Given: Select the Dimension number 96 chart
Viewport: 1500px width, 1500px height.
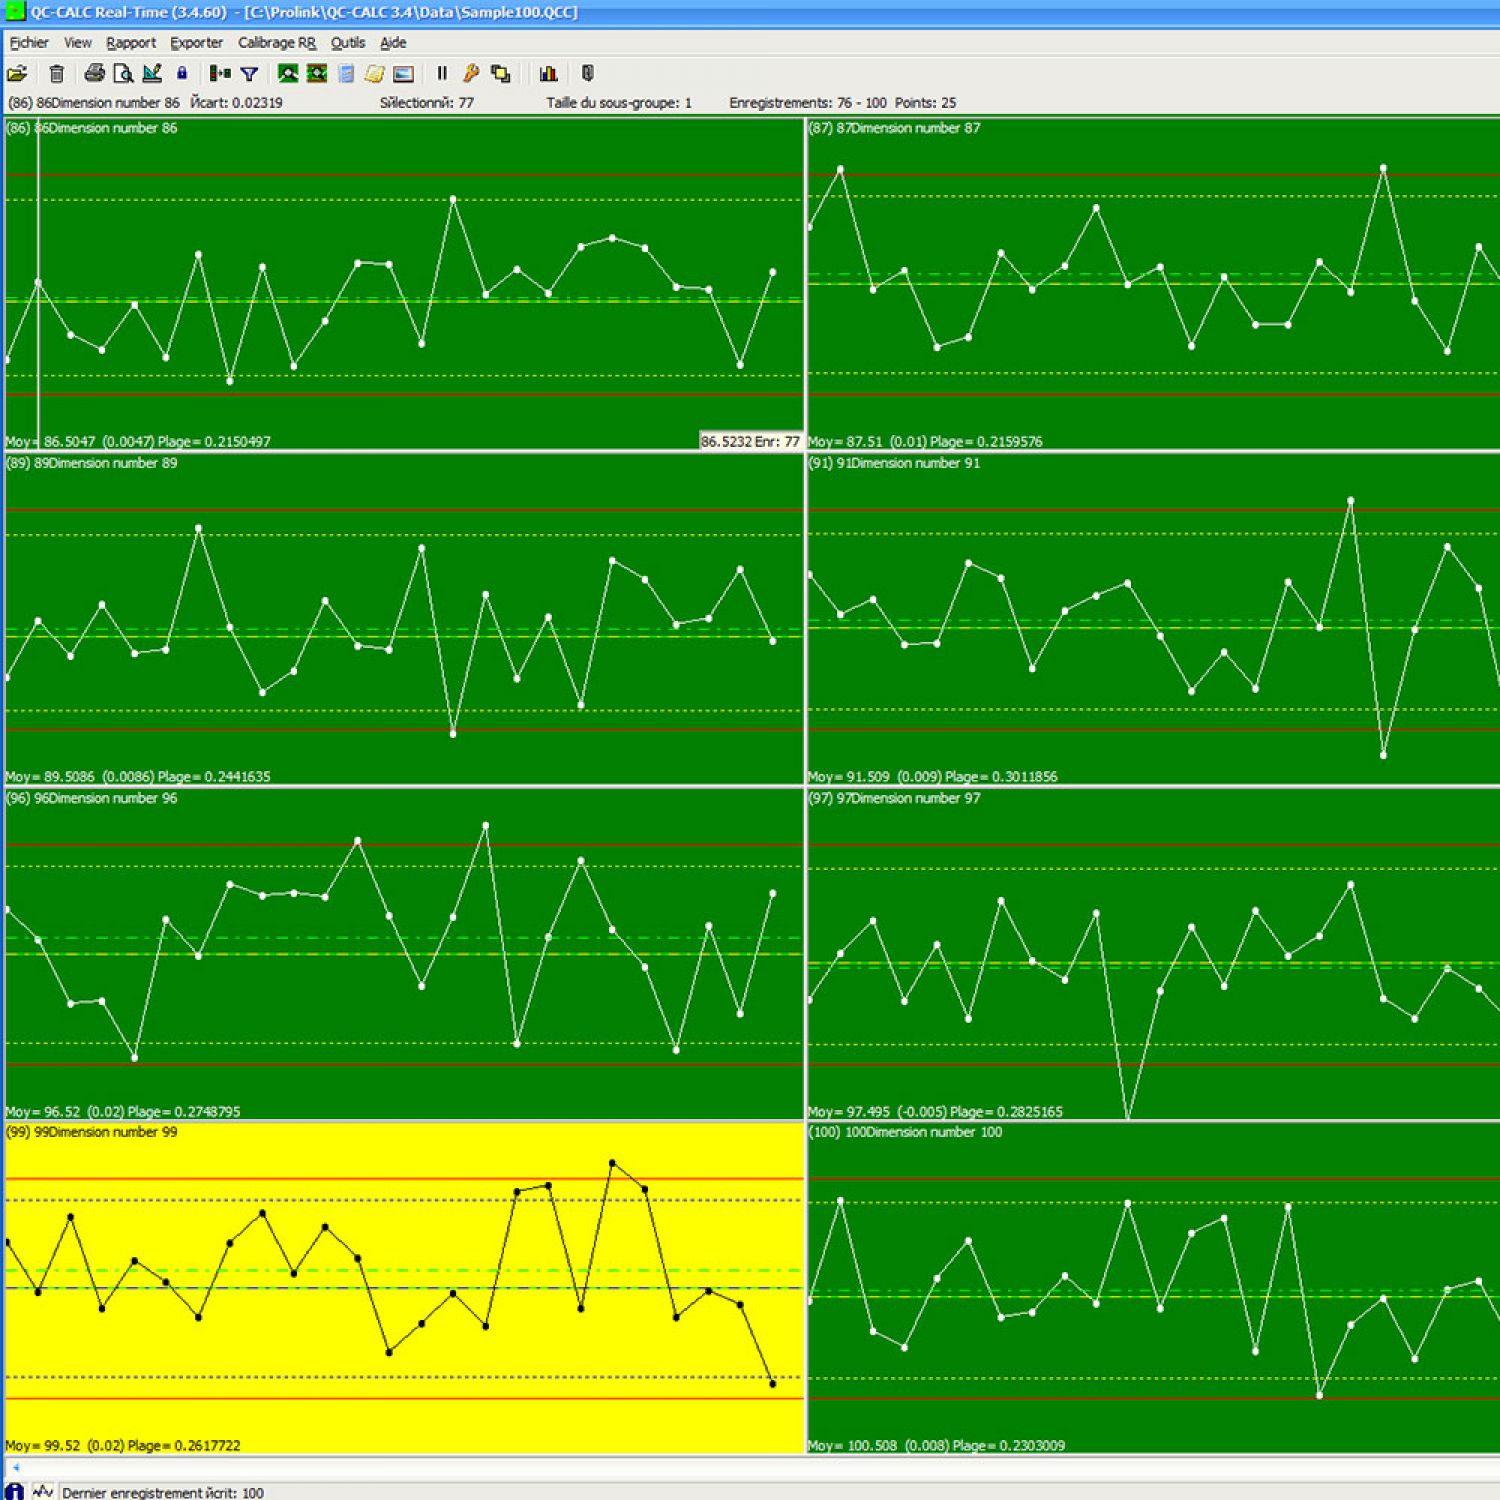Looking at the screenshot, I should (x=404, y=954).
